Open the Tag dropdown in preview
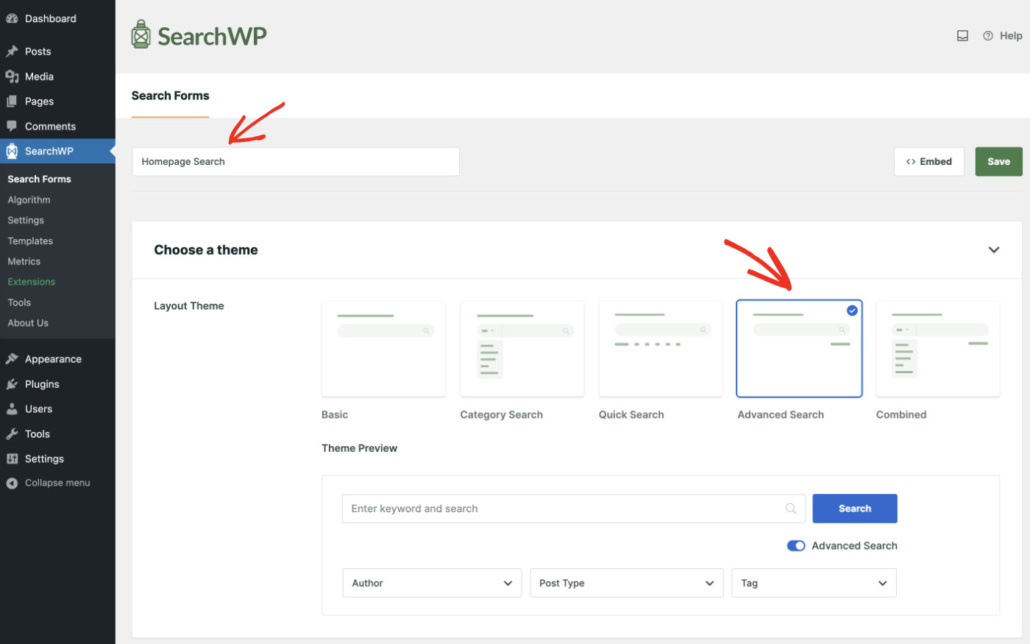The width and height of the screenshot is (1030, 644). tap(813, 583)
